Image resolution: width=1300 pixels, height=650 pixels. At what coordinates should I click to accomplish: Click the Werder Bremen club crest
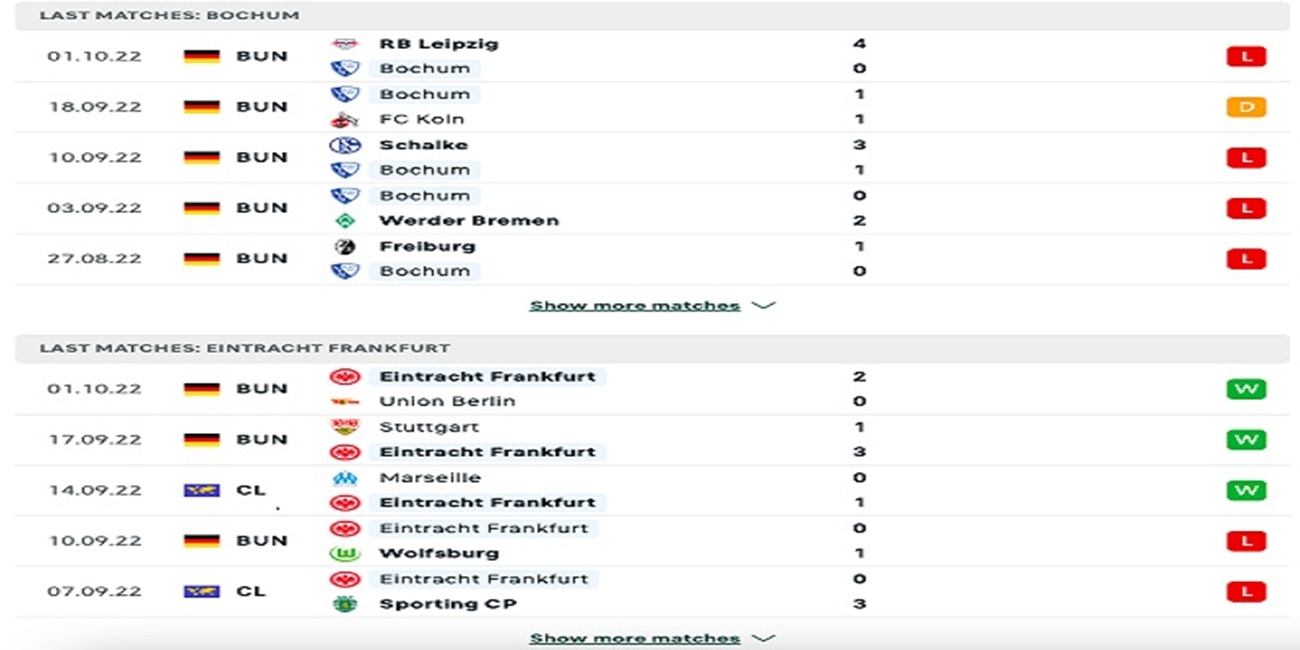[x=345, y=221]
